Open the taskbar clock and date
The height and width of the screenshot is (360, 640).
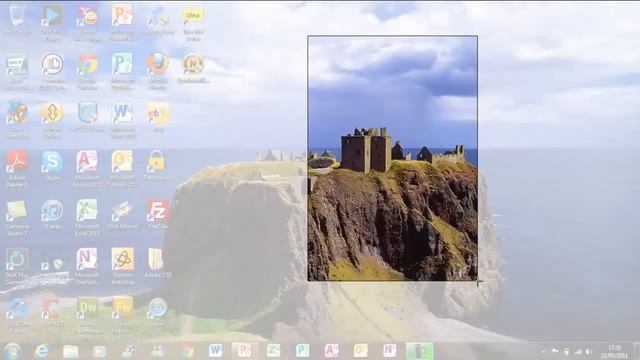pos(614,351)
